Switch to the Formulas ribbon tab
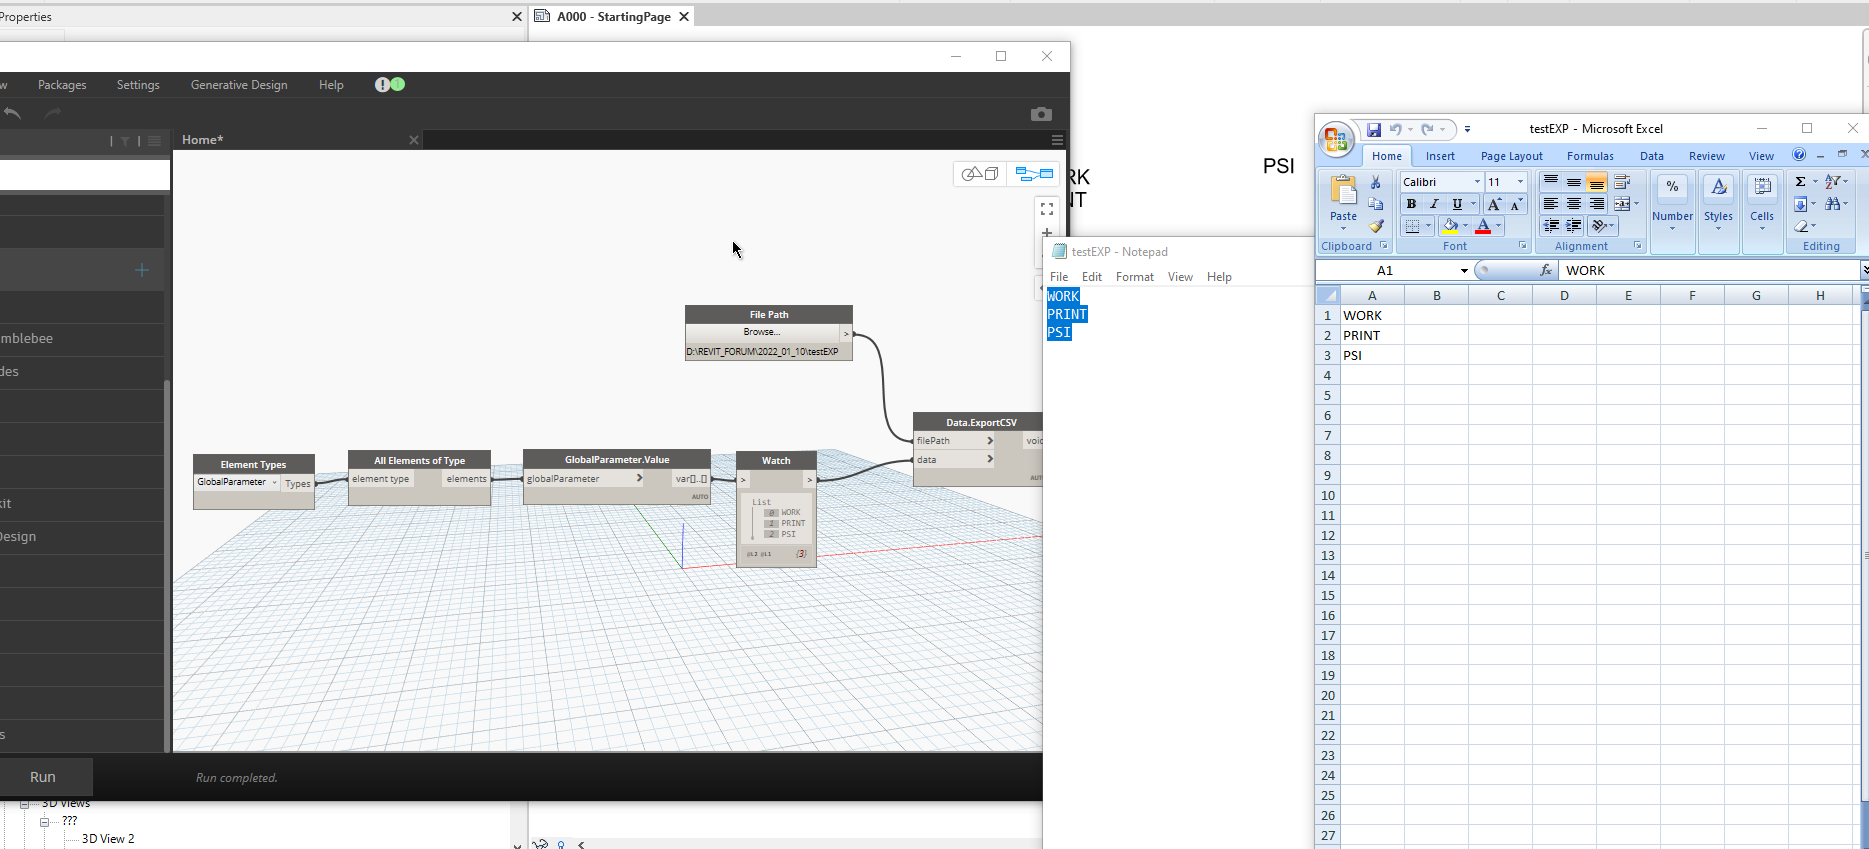 point(1589,156)
